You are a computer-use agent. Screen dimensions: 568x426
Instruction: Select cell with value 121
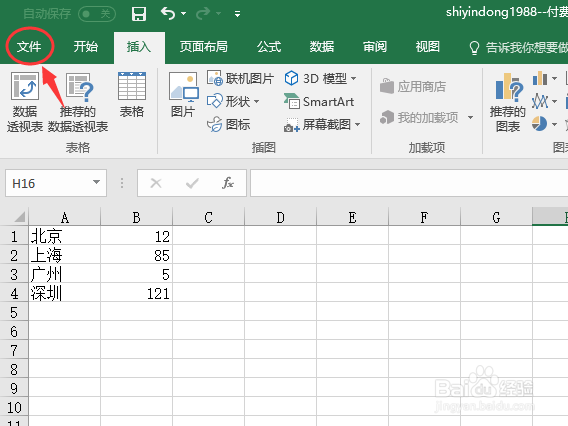(x=136, y=293)
